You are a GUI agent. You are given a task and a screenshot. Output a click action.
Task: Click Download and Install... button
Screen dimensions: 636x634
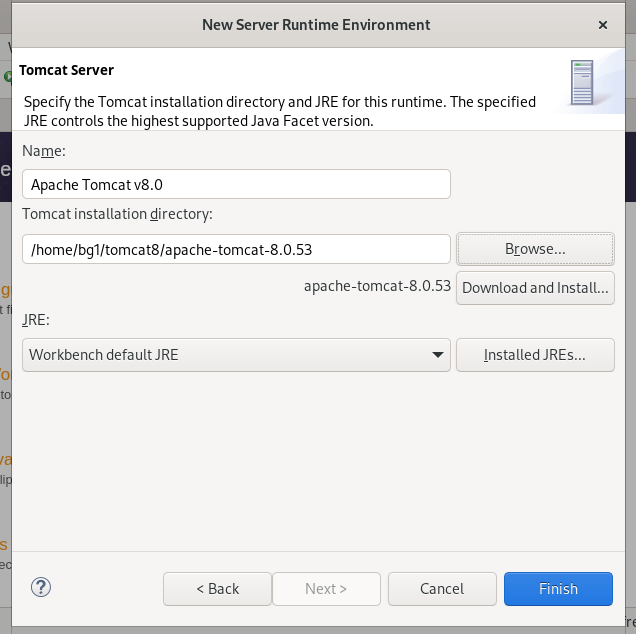click(x=535, y=288)
